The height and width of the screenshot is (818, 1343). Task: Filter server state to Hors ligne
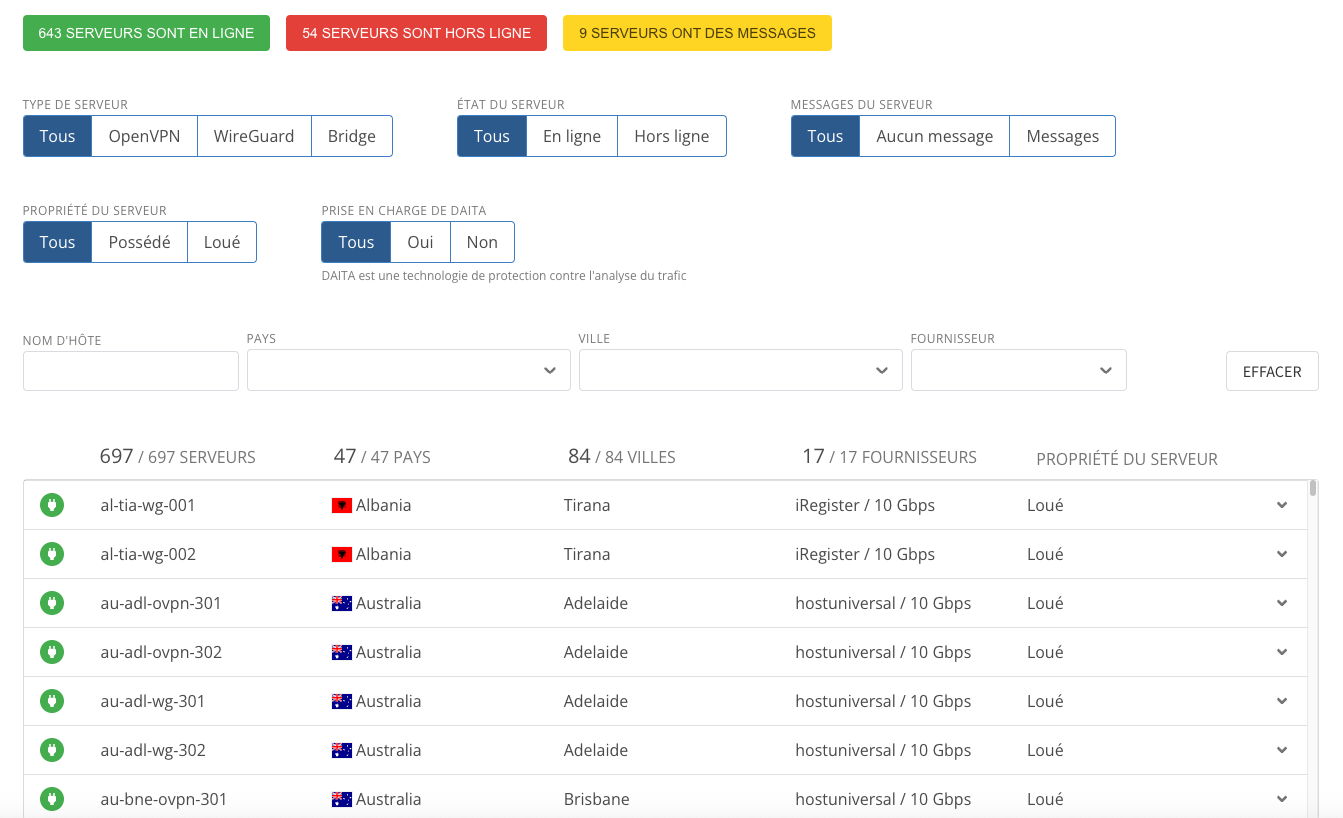671,136
